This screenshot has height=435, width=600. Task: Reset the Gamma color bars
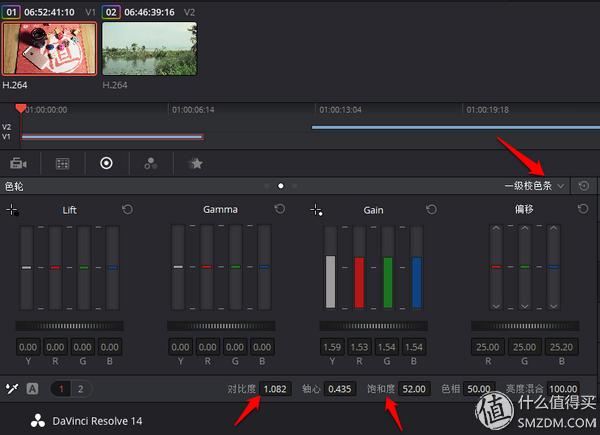coord(279,210)
